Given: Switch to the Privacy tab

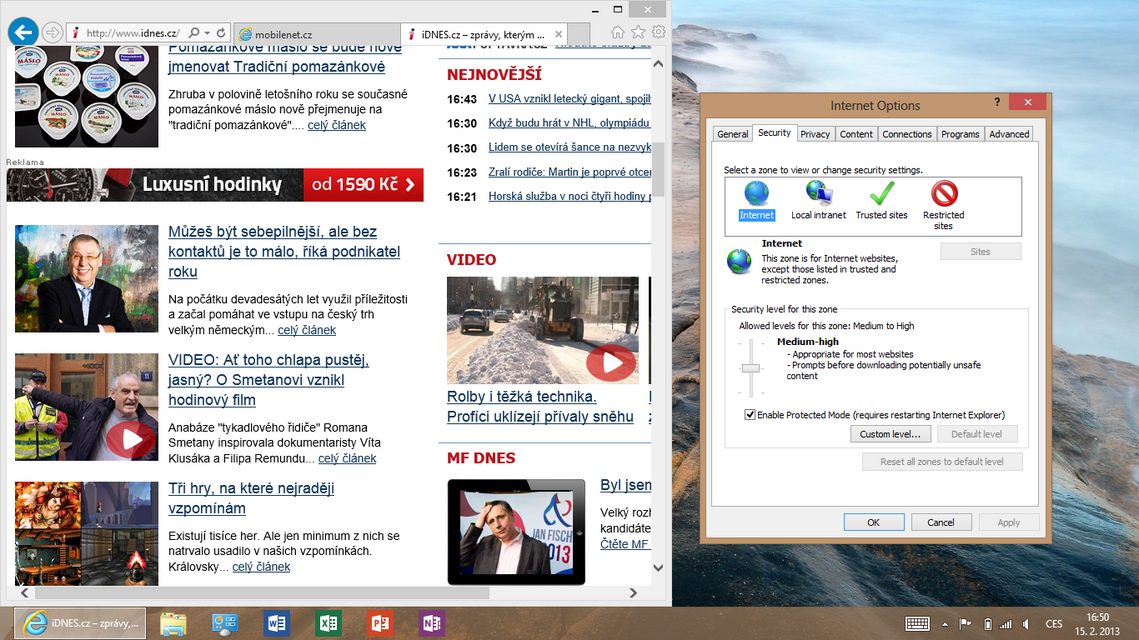Looking at the screenshot, I should pos(815,134).
